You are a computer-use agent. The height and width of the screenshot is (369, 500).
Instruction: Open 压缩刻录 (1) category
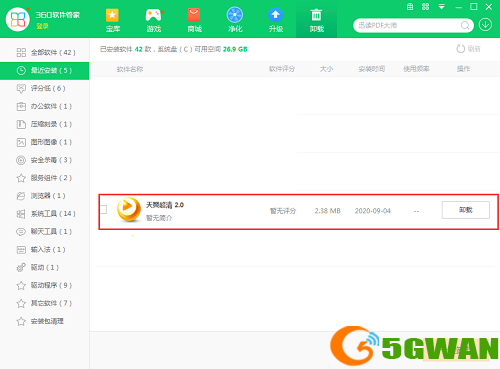(45, 124)
